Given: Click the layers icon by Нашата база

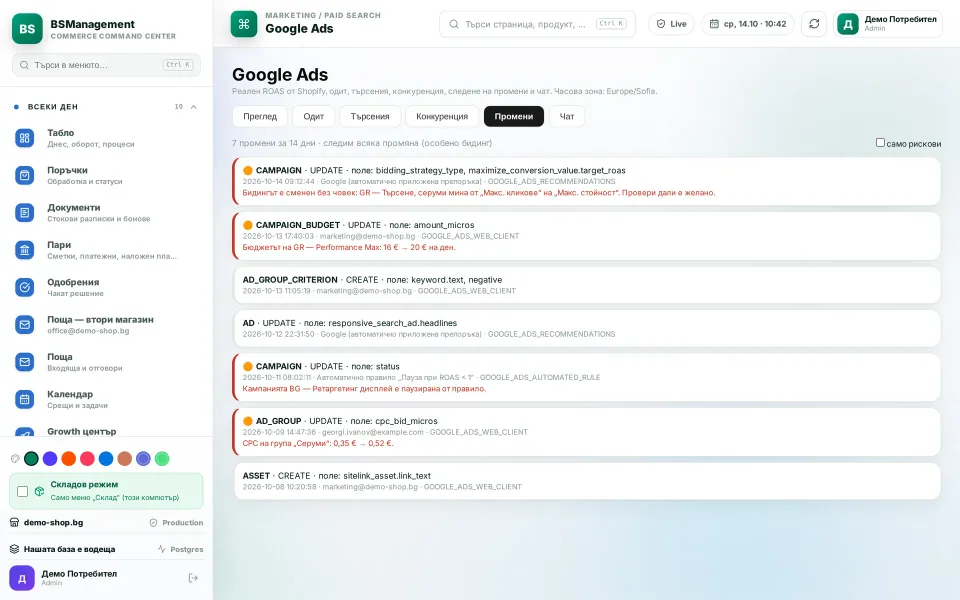Looking at the screenshot, I should tap(14, 549).
